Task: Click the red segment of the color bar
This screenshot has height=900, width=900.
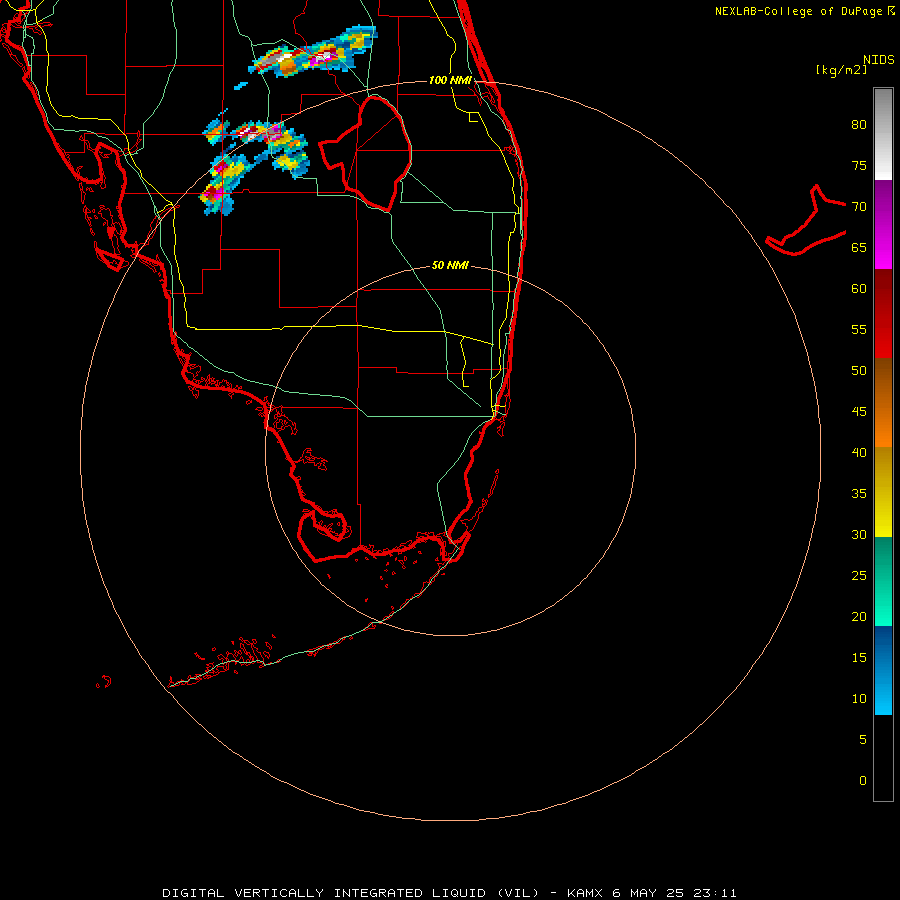Action: click(x=883, y=313)
